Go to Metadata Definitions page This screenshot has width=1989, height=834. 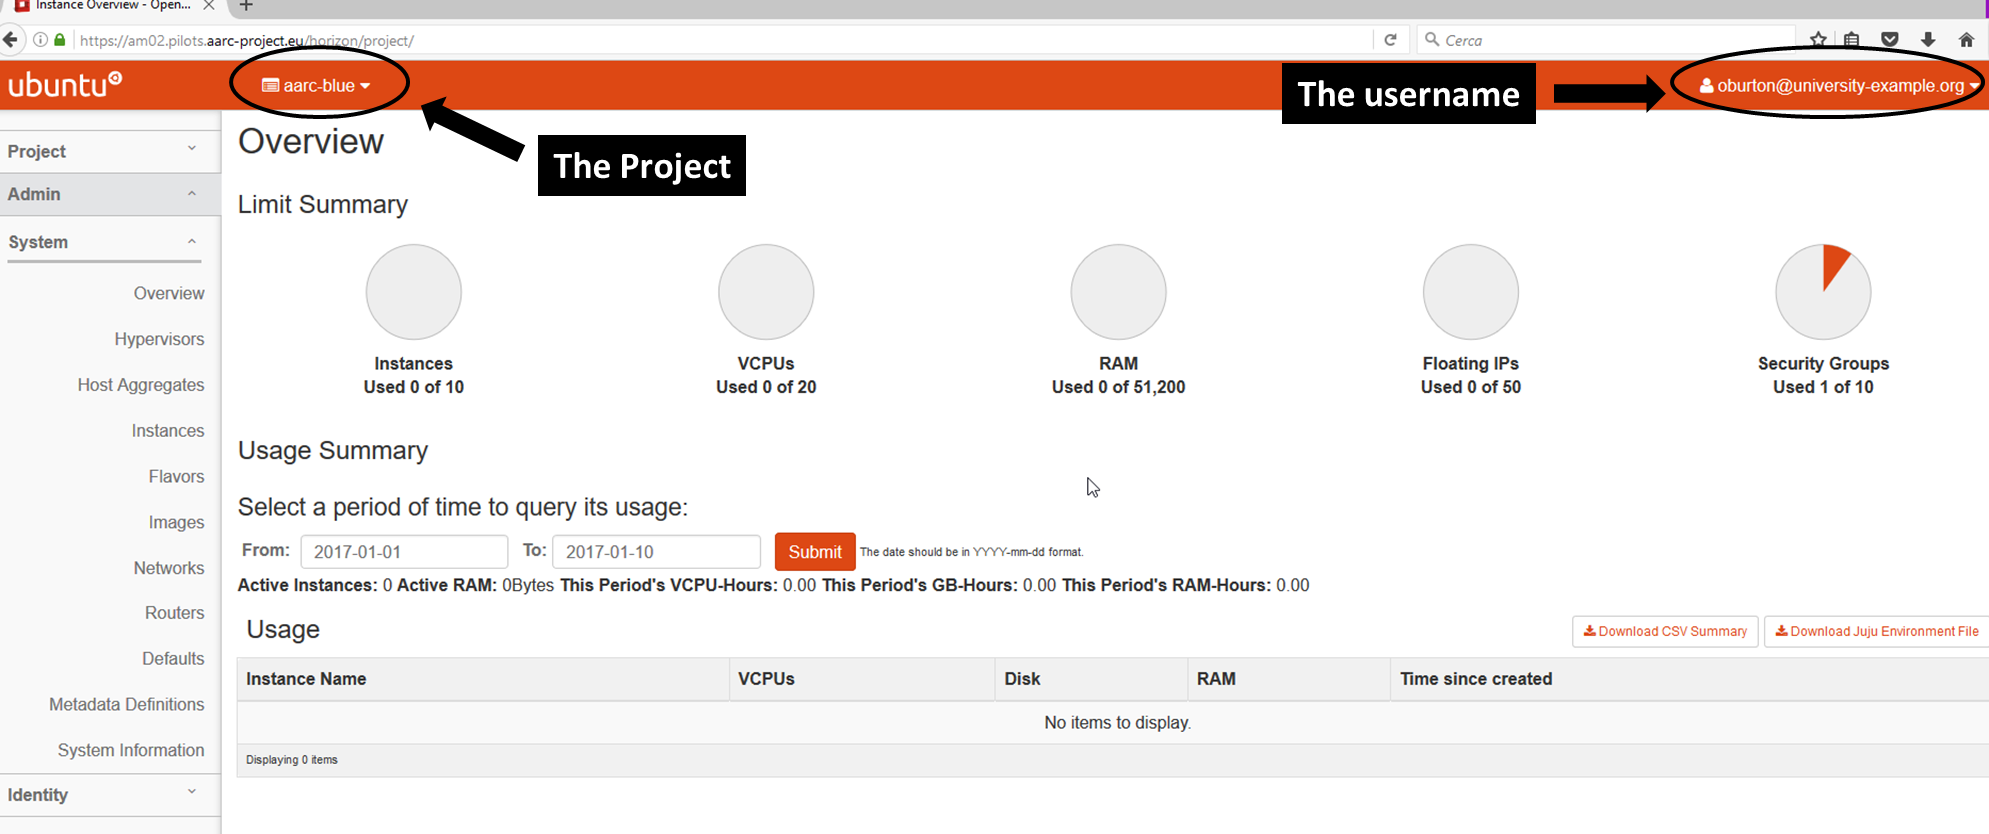[x=127, y=705]
